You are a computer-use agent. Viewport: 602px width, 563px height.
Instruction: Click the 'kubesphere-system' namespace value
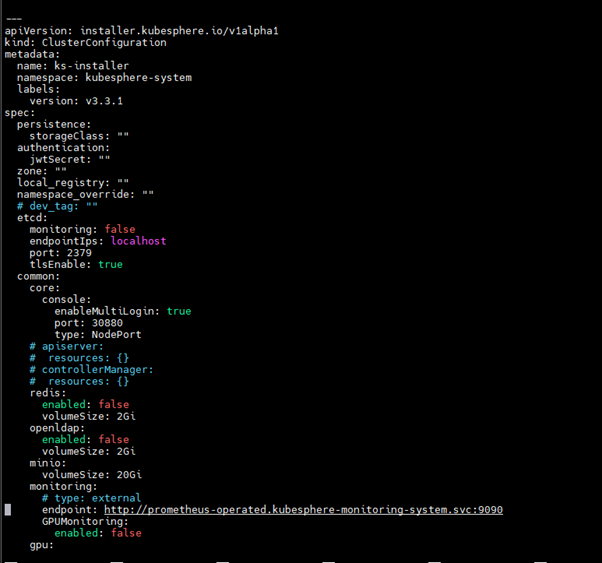[x=139, y=78]
